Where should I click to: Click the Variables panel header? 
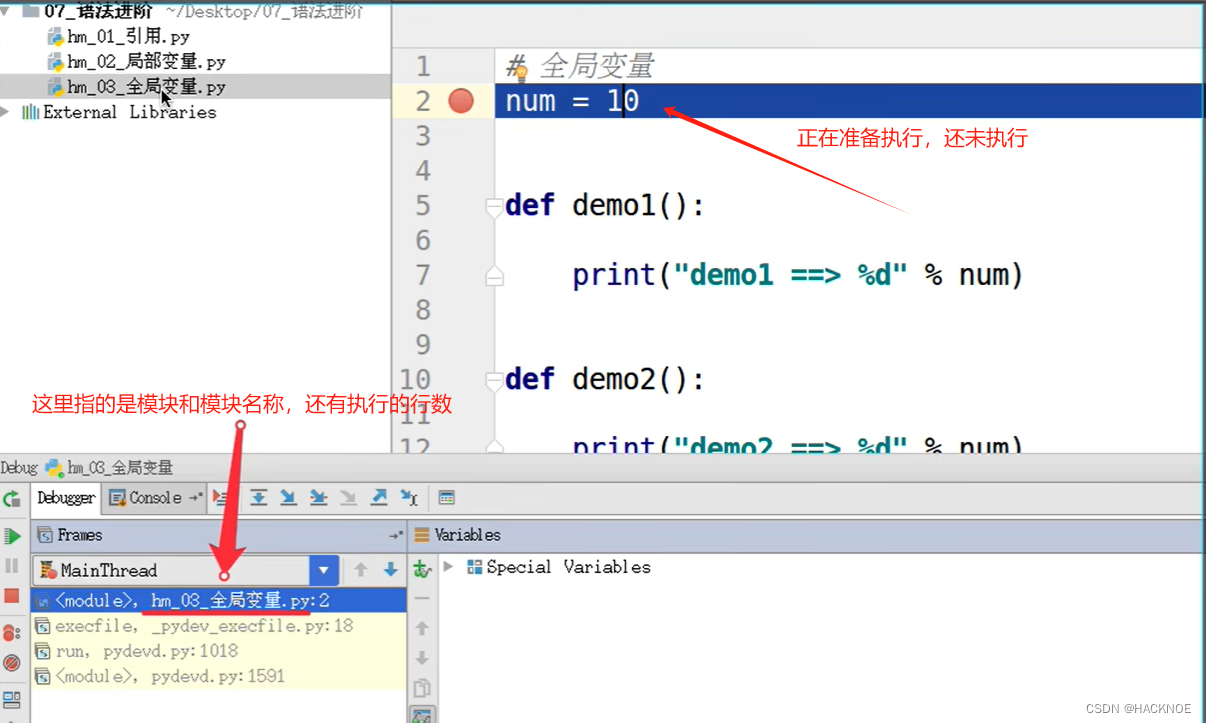point(805,535)
